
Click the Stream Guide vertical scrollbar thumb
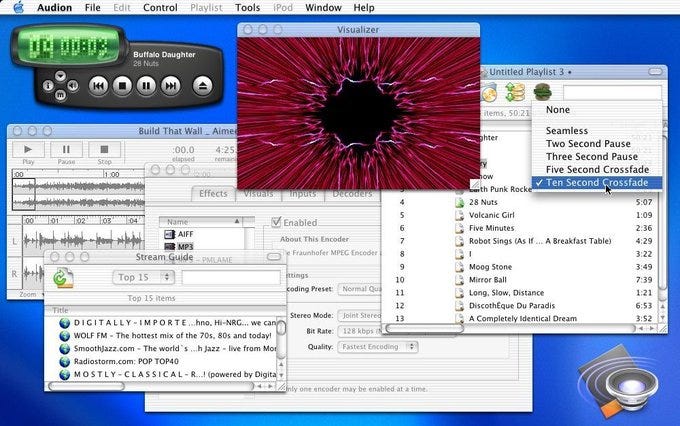coord(281,327)
